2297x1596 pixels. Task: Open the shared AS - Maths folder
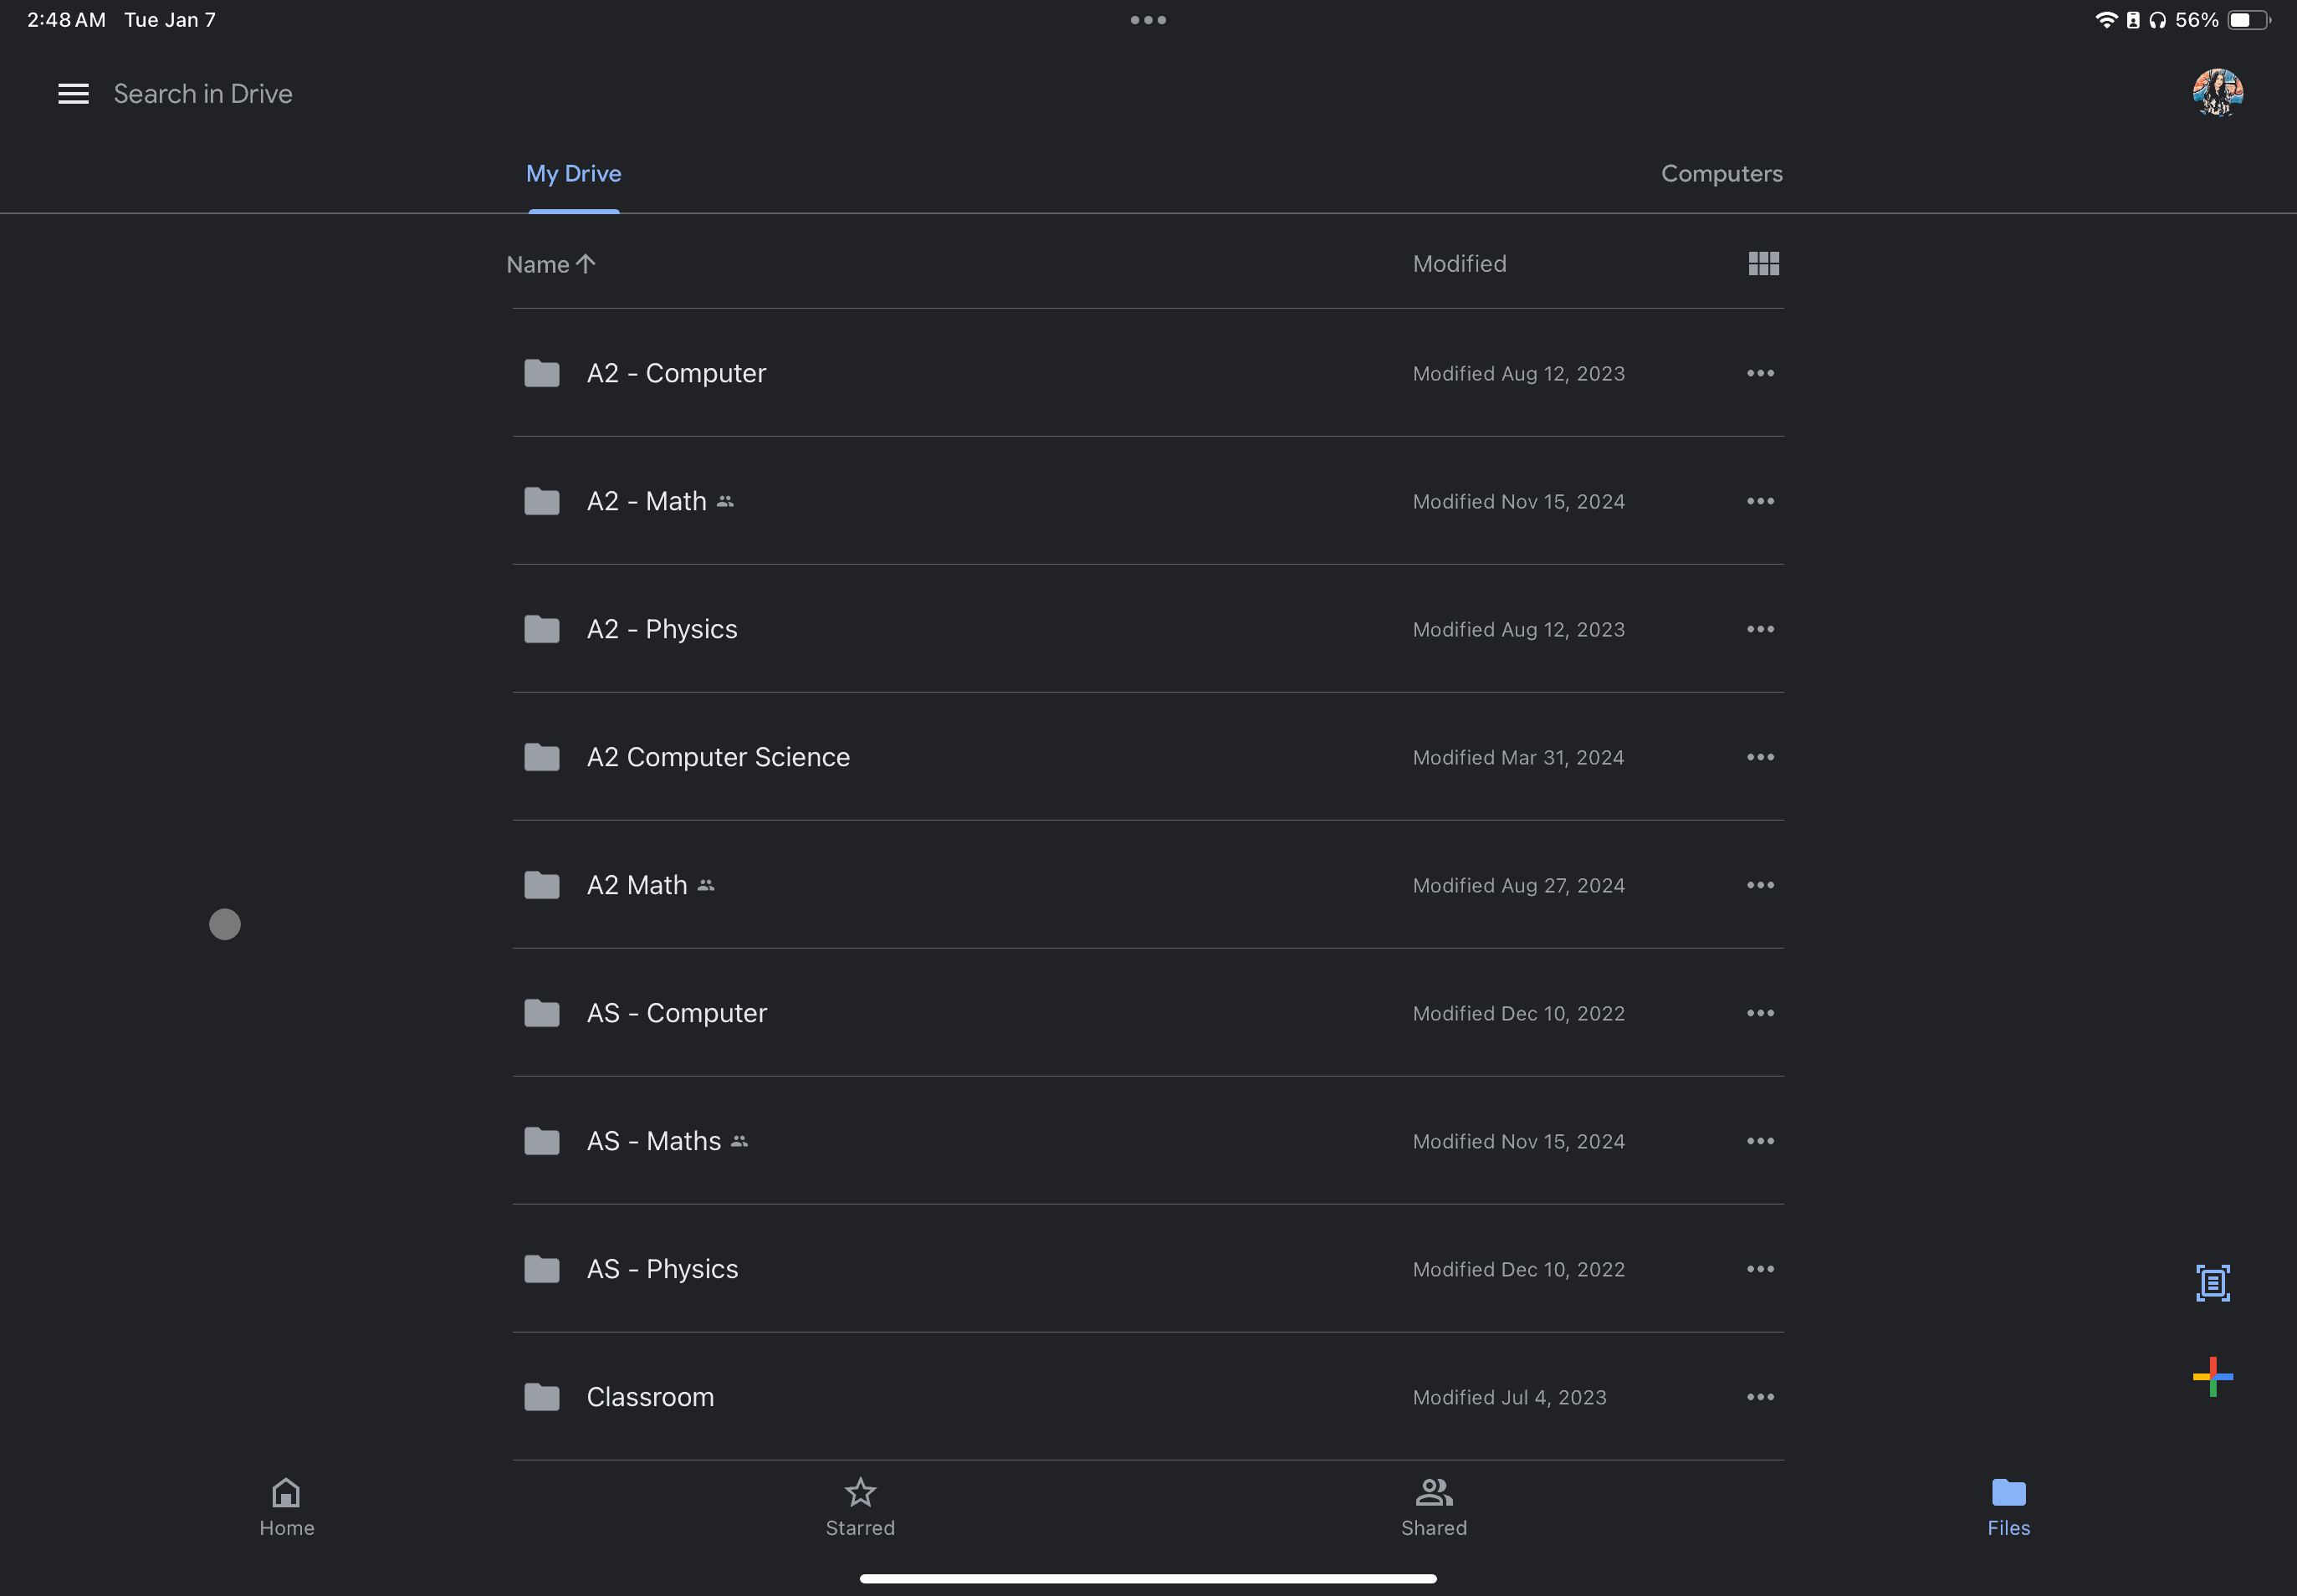(x=653, y=1140)
